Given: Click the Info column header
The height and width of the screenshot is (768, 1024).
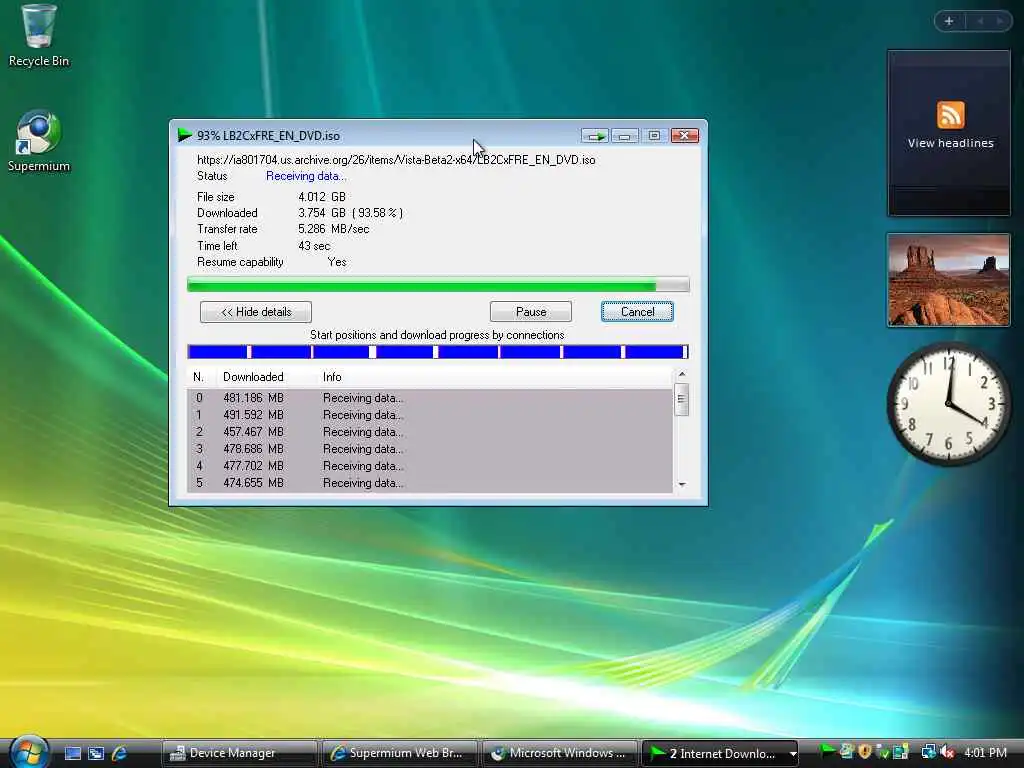Looking at the screenshot, I should point(332,377).
